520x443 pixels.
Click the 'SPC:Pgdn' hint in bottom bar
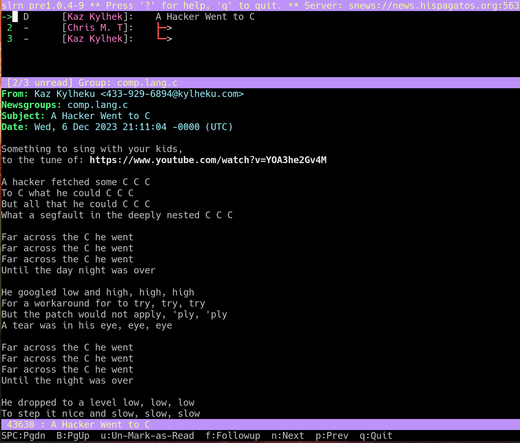pyautogui.click(x=23, y=436)
